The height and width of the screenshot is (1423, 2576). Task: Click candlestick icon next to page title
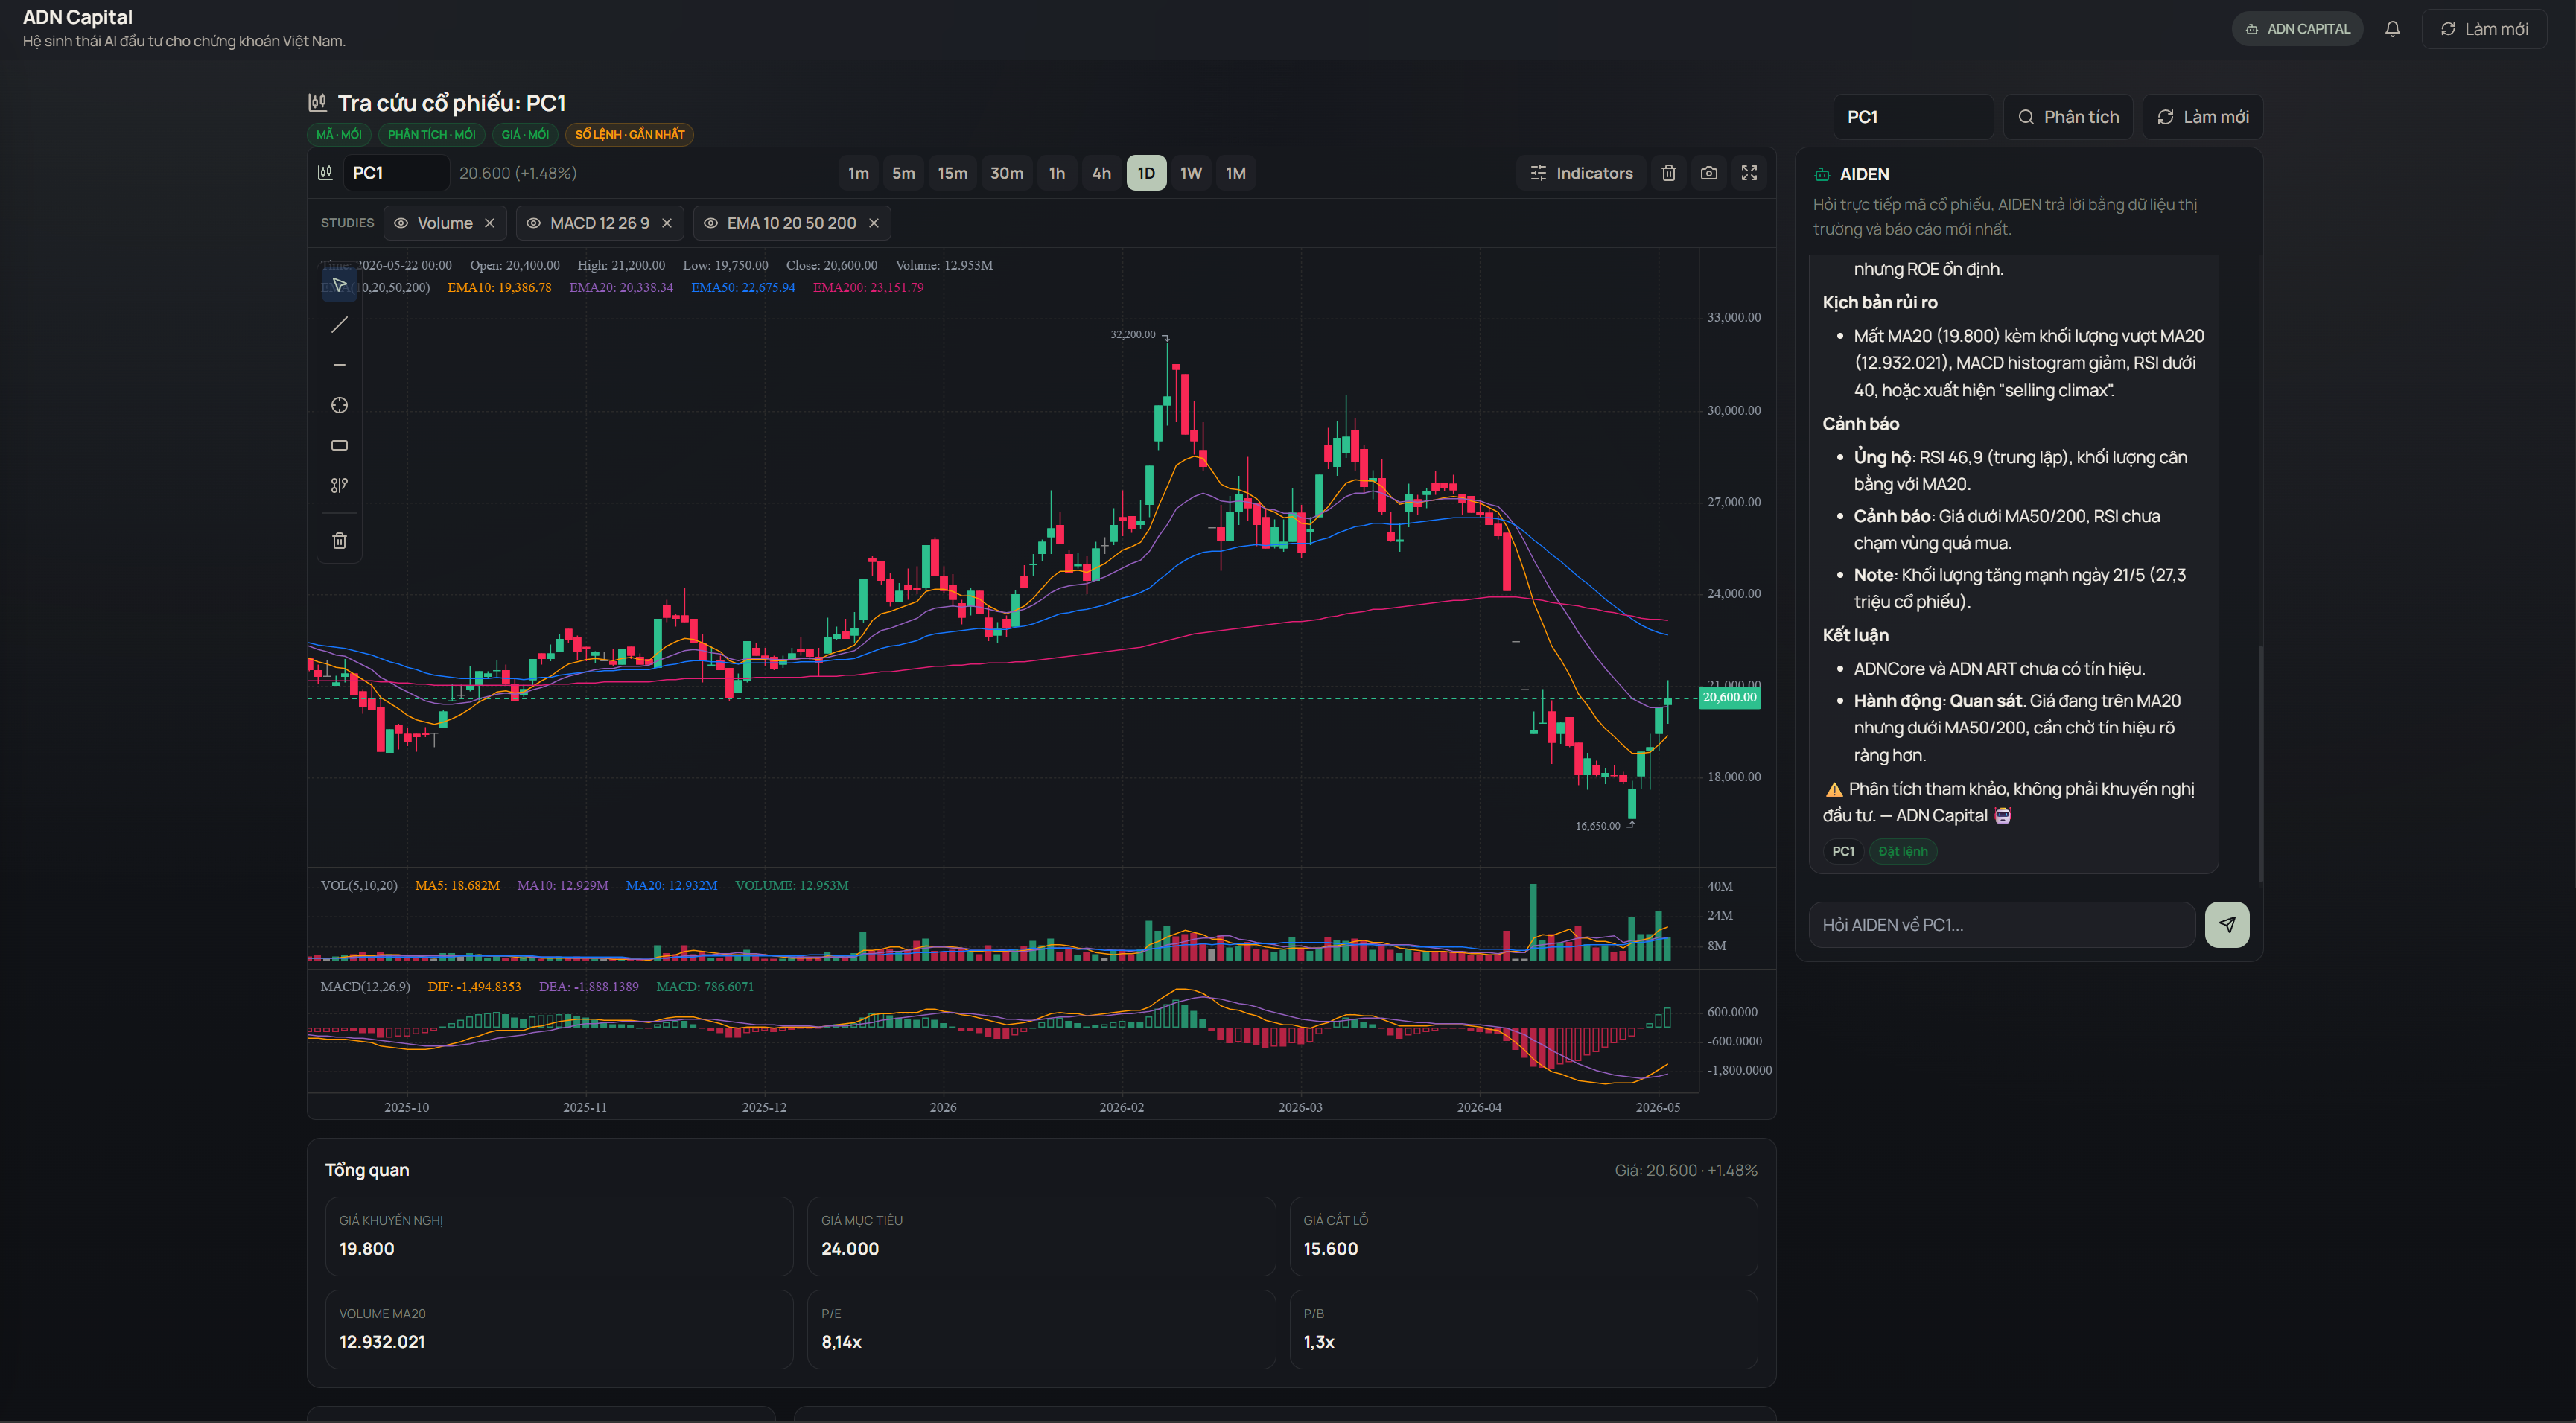(x=317, y=102)
